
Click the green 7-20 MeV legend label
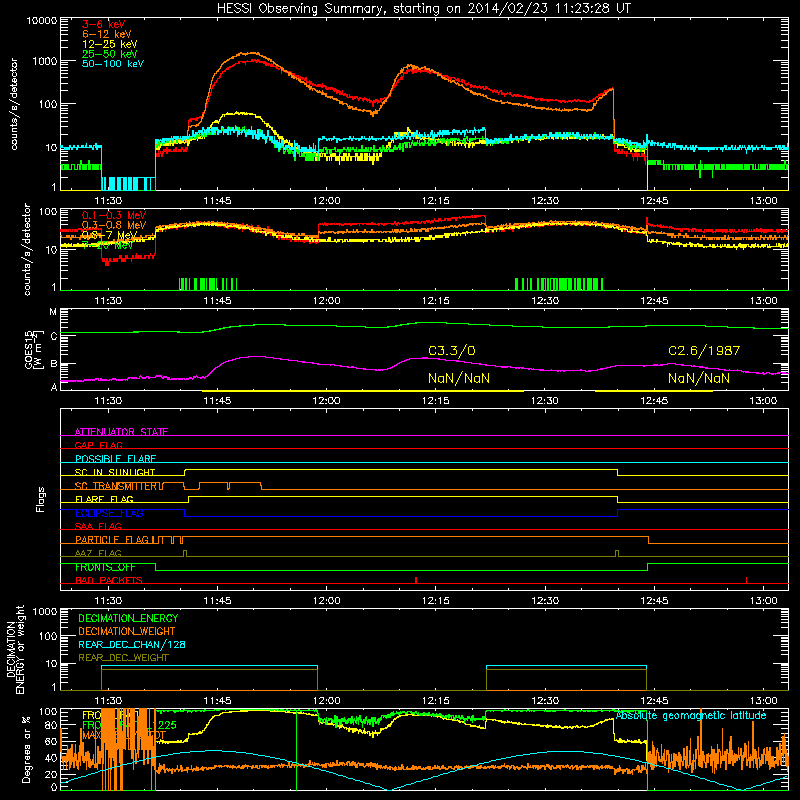tap(108, 245)
